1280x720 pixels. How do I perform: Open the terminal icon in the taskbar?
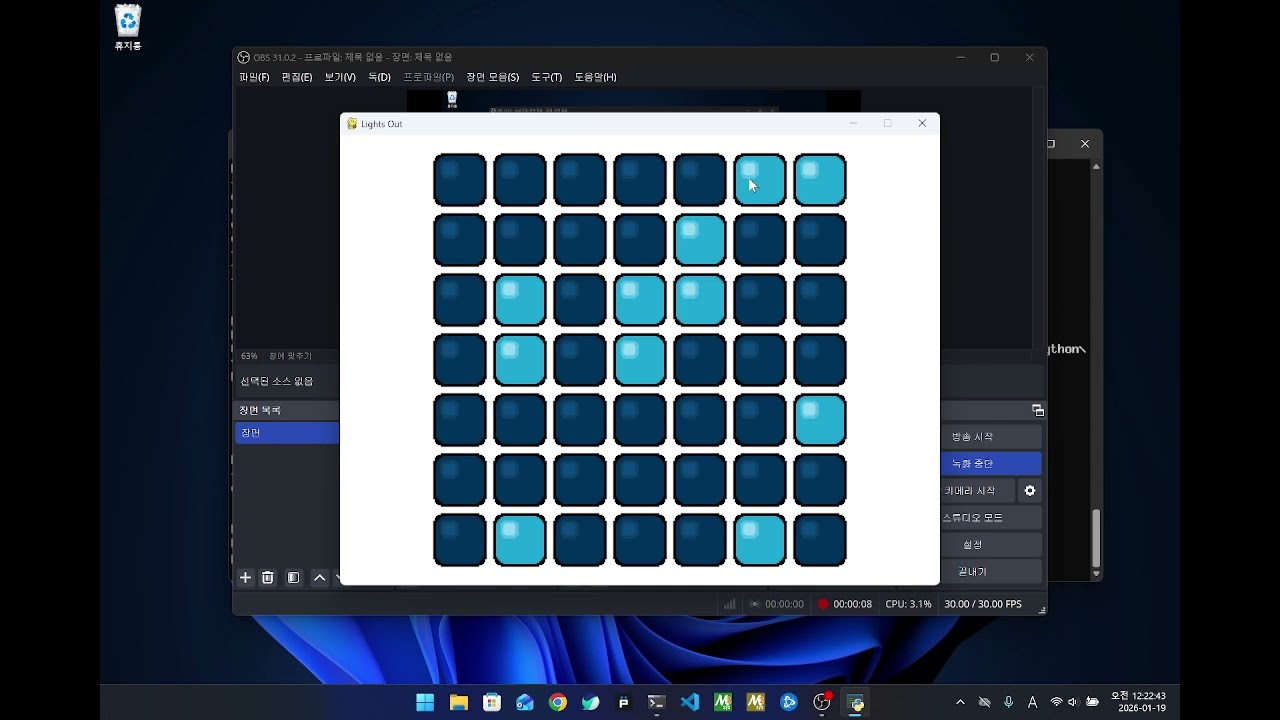click(x=657, y=702)
